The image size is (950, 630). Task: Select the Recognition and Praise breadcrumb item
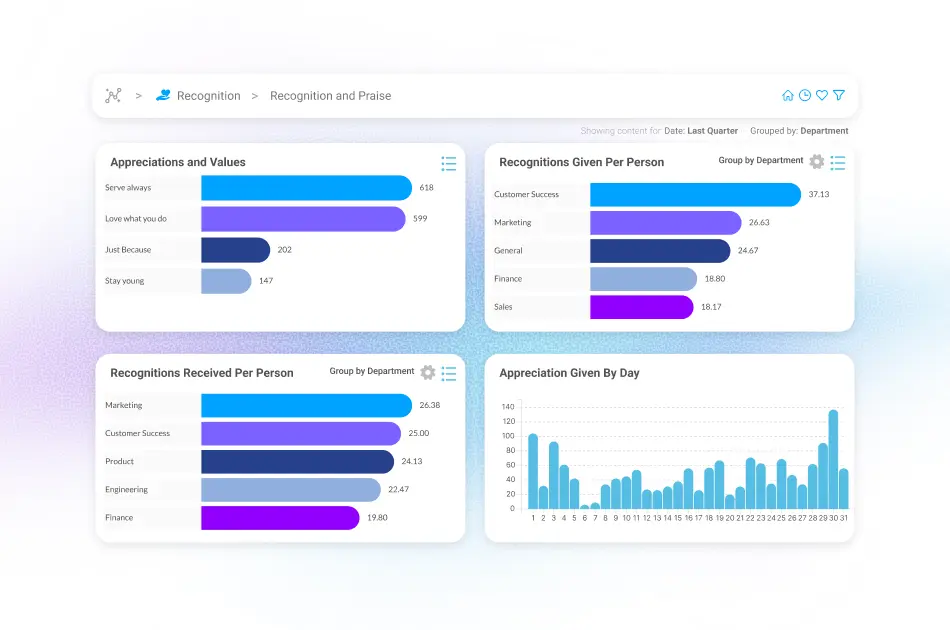point(330,95)
